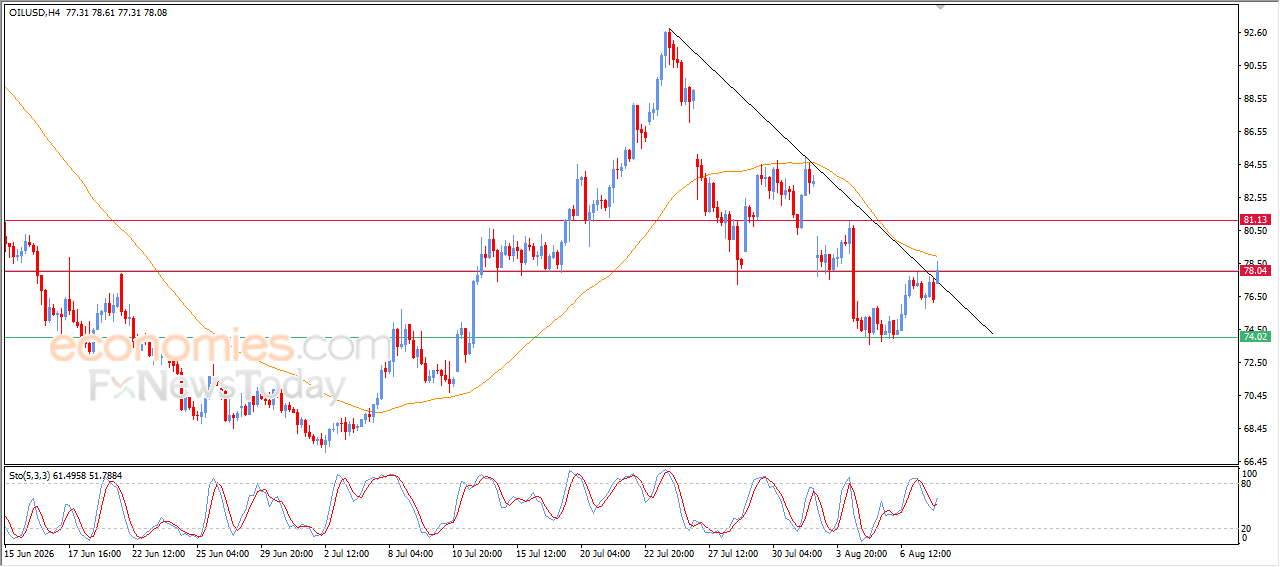Click the 92.60 price axis label
Screen dimensions: 1280x567
pos(1256,33)
